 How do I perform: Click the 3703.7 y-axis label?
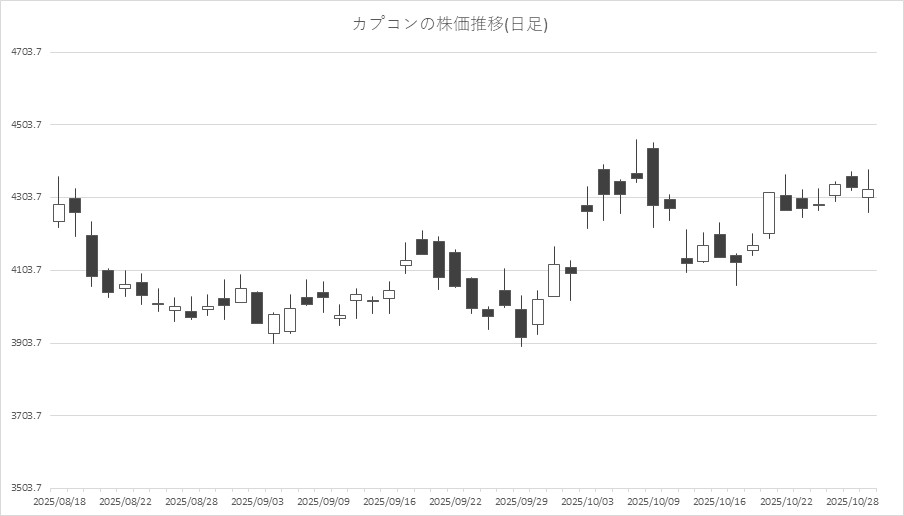pos(26,416)
